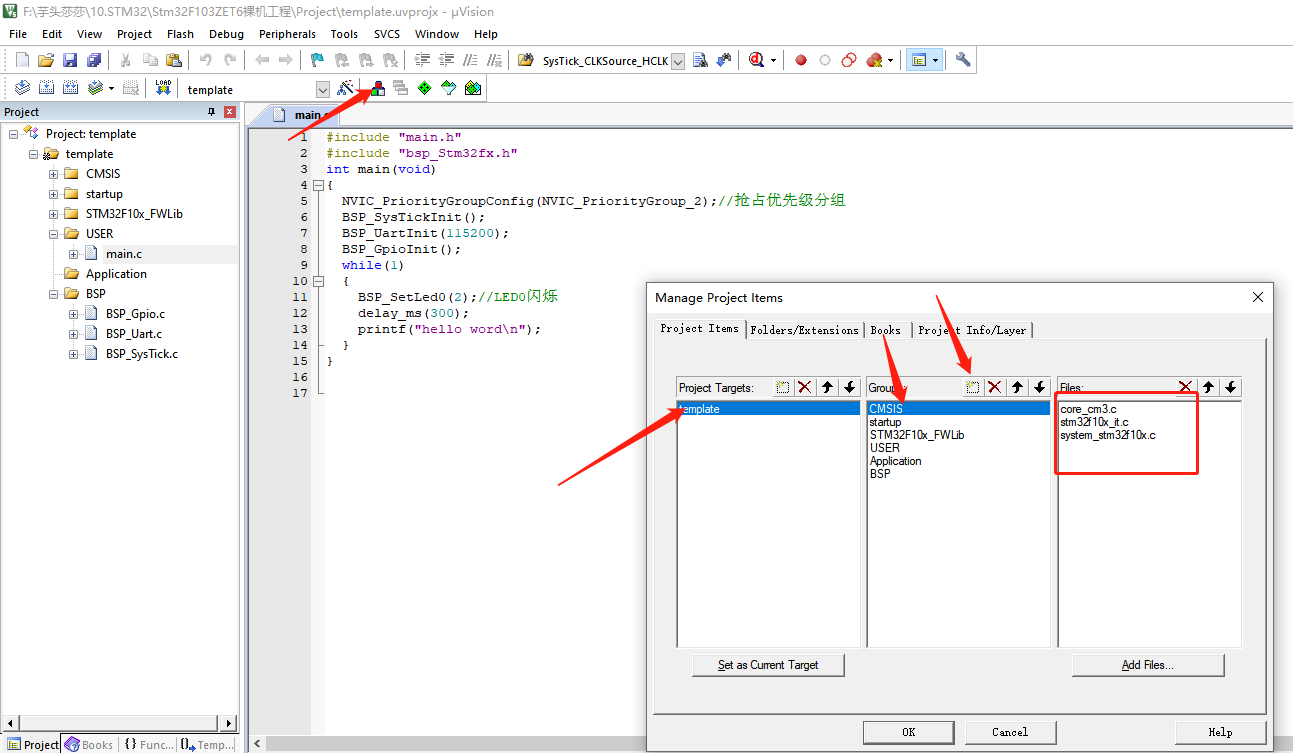Screen dimensions: 1293x753
Task: Select core_cm3.c in the Files list
Action: click(1089, 409)
